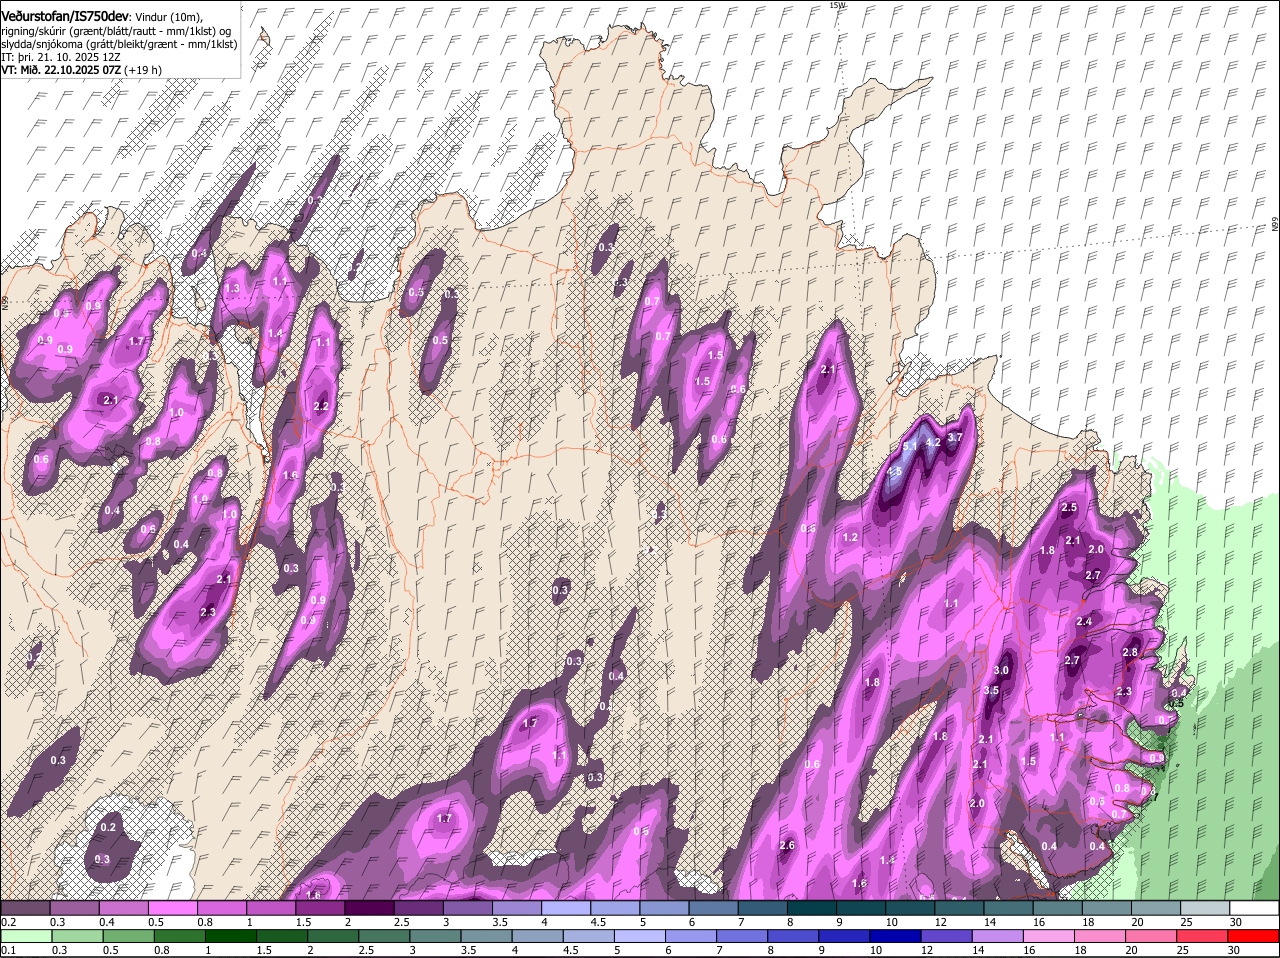Image resolution: width=1280 pixels, height=958 pixels.
Task: Click the N99 label on the left map edge
Action: click(x=4, y=301)
